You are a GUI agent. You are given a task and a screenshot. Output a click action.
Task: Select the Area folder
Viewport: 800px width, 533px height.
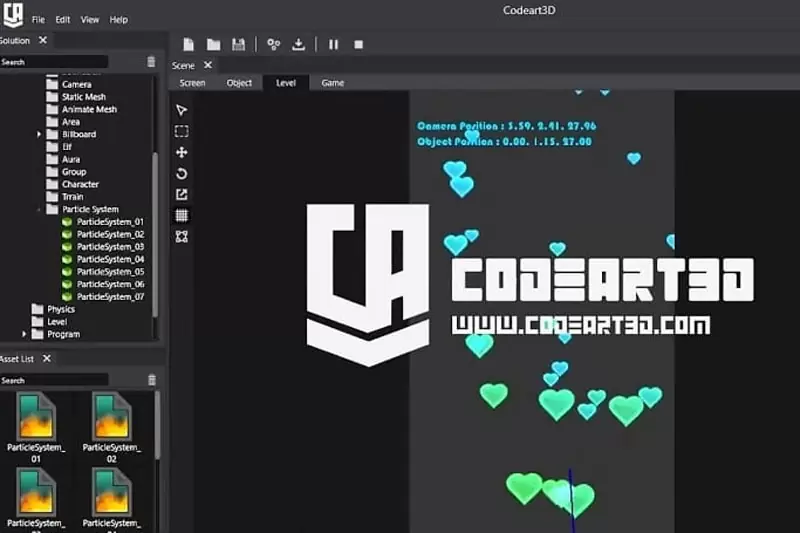63,122
